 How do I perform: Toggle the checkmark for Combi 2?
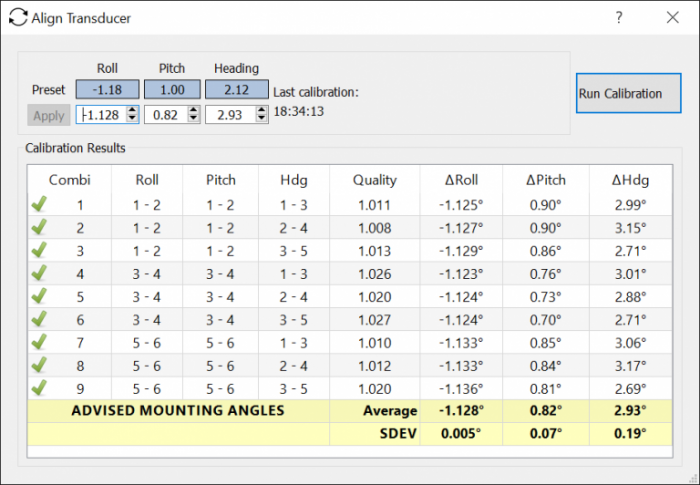[x=39, y=227]
